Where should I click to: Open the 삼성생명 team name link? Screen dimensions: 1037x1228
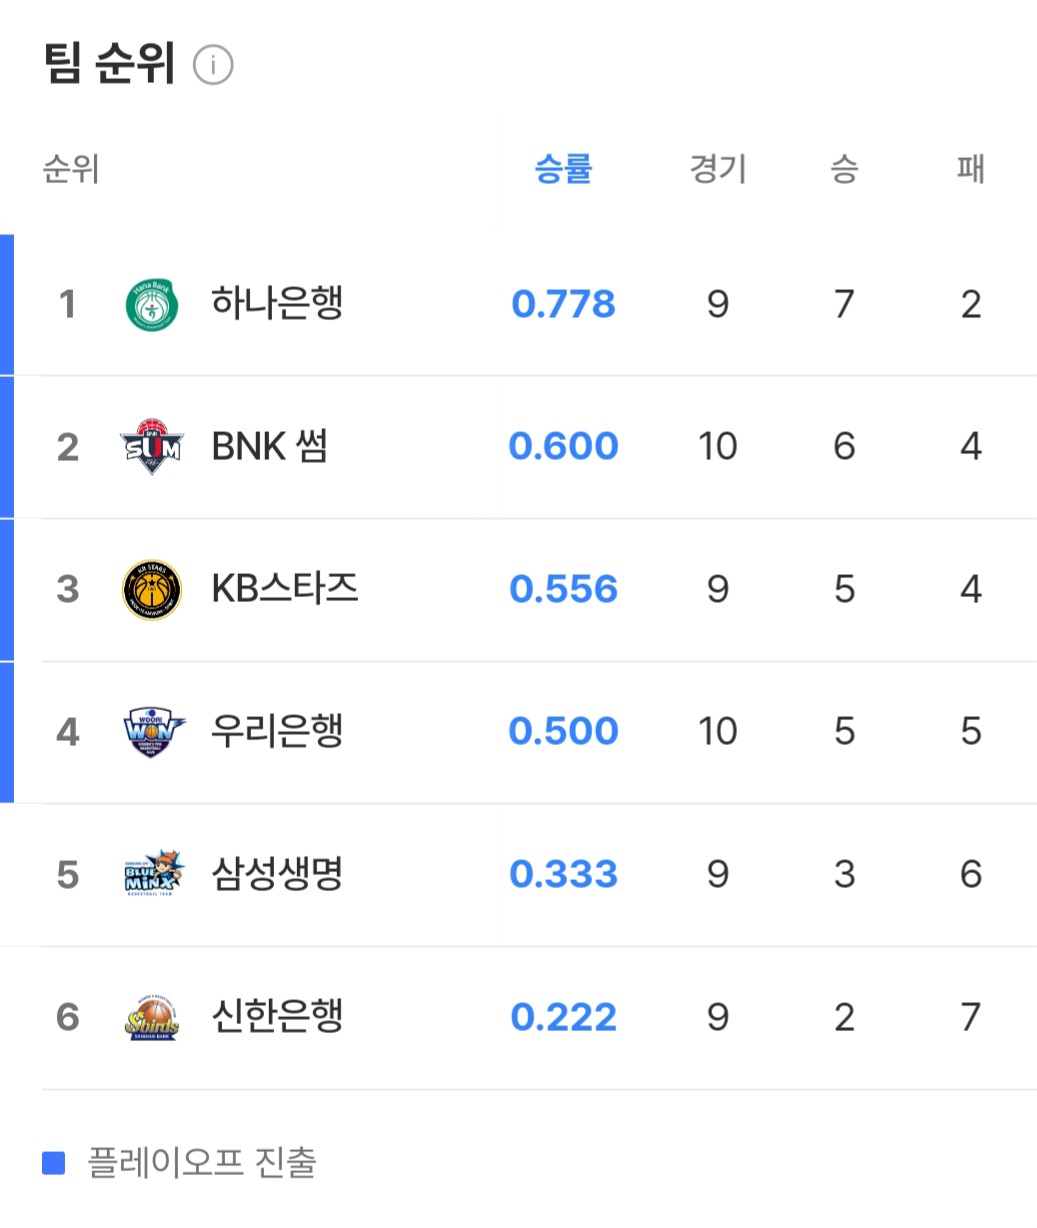[277, 874]
